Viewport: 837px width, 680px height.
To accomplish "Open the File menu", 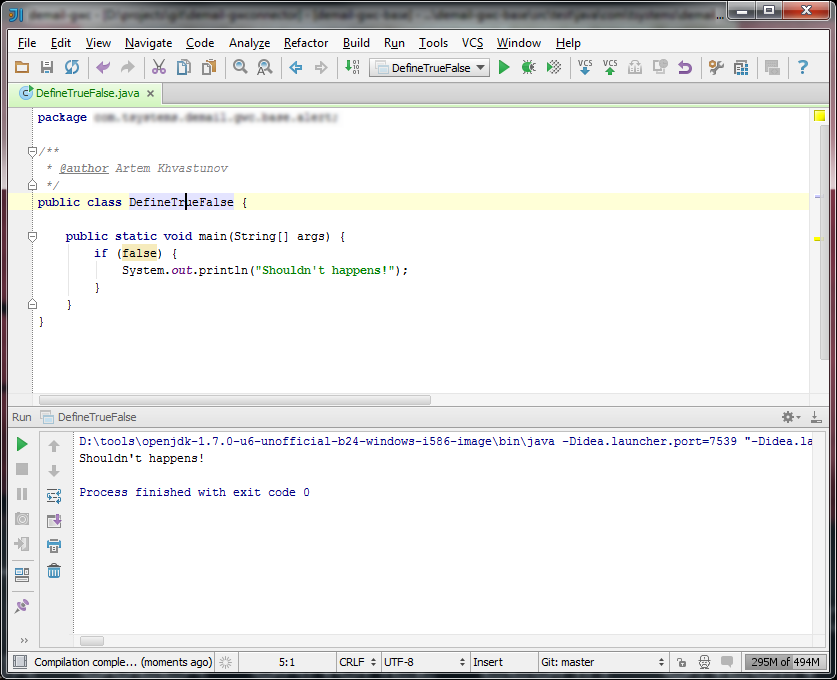I will point(27,43).
